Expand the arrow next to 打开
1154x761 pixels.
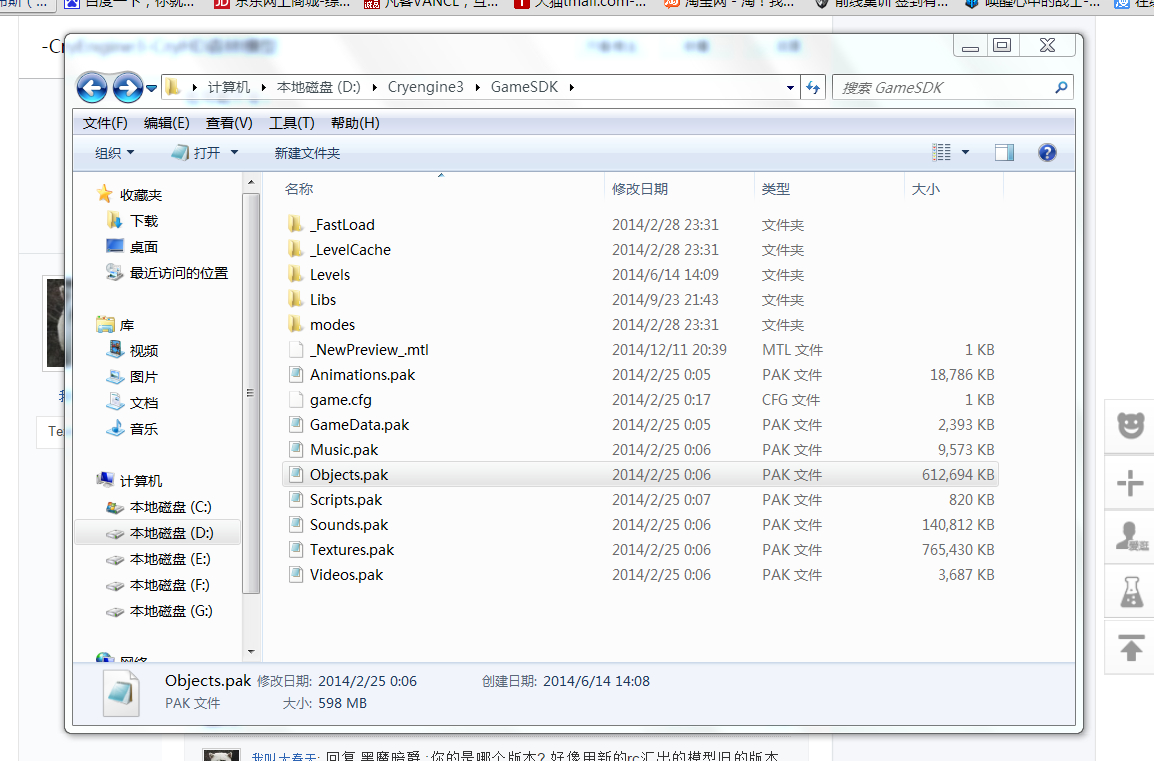[235, 153]
